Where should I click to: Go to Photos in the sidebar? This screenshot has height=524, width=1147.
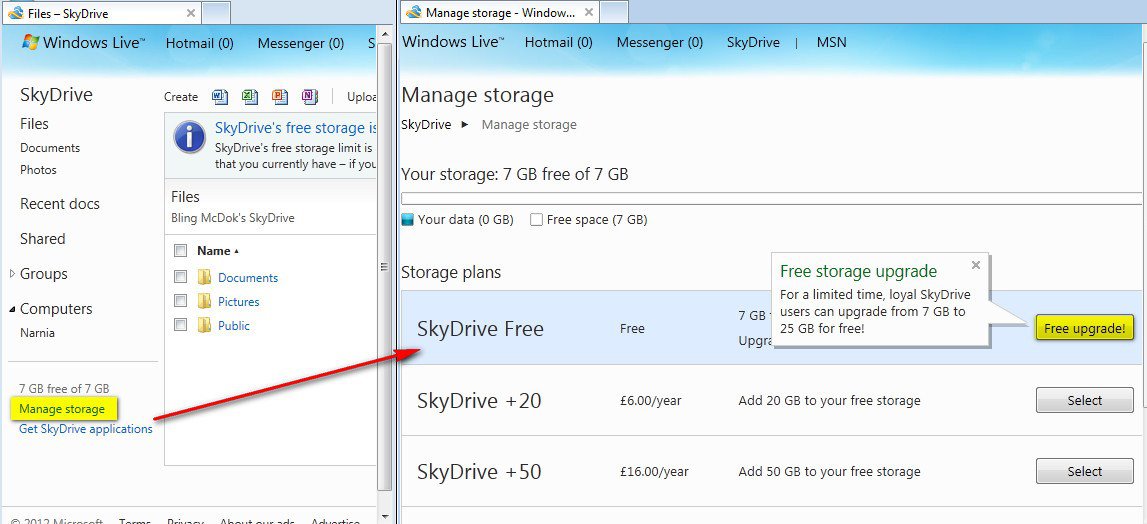pyautogui.click(x=38, y=170)
